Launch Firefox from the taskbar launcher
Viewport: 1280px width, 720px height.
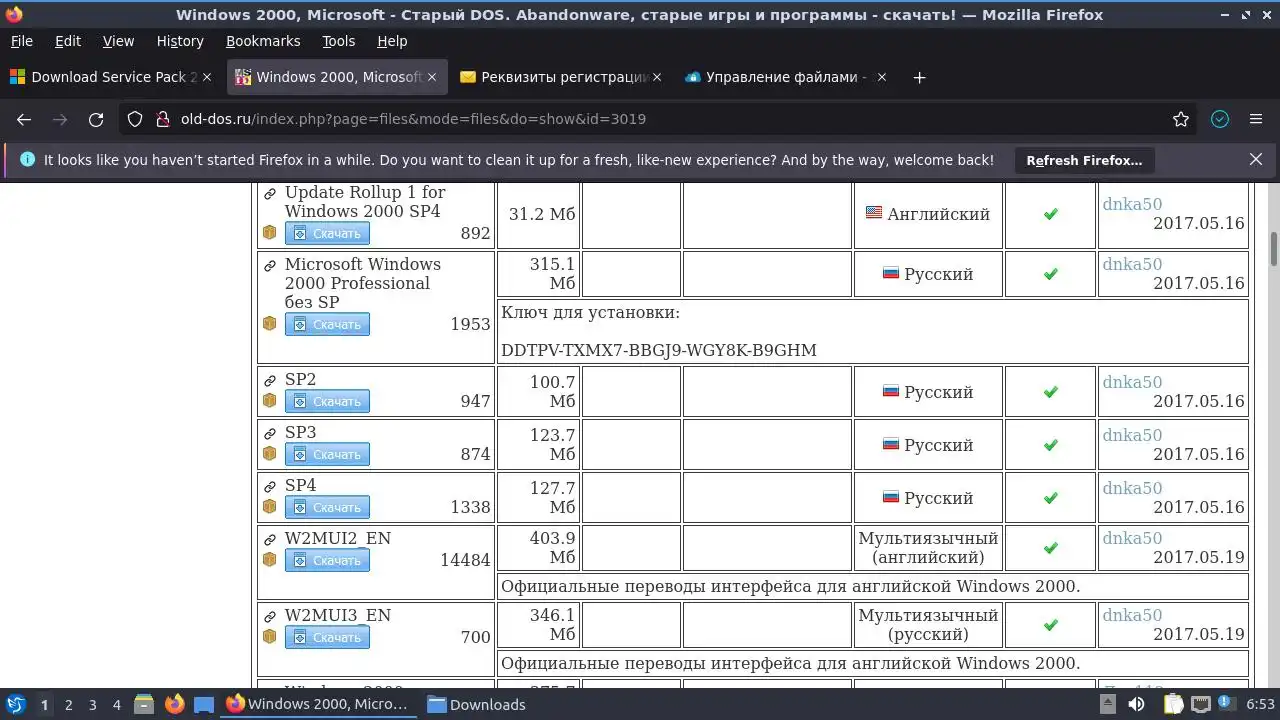coord(174,704)
